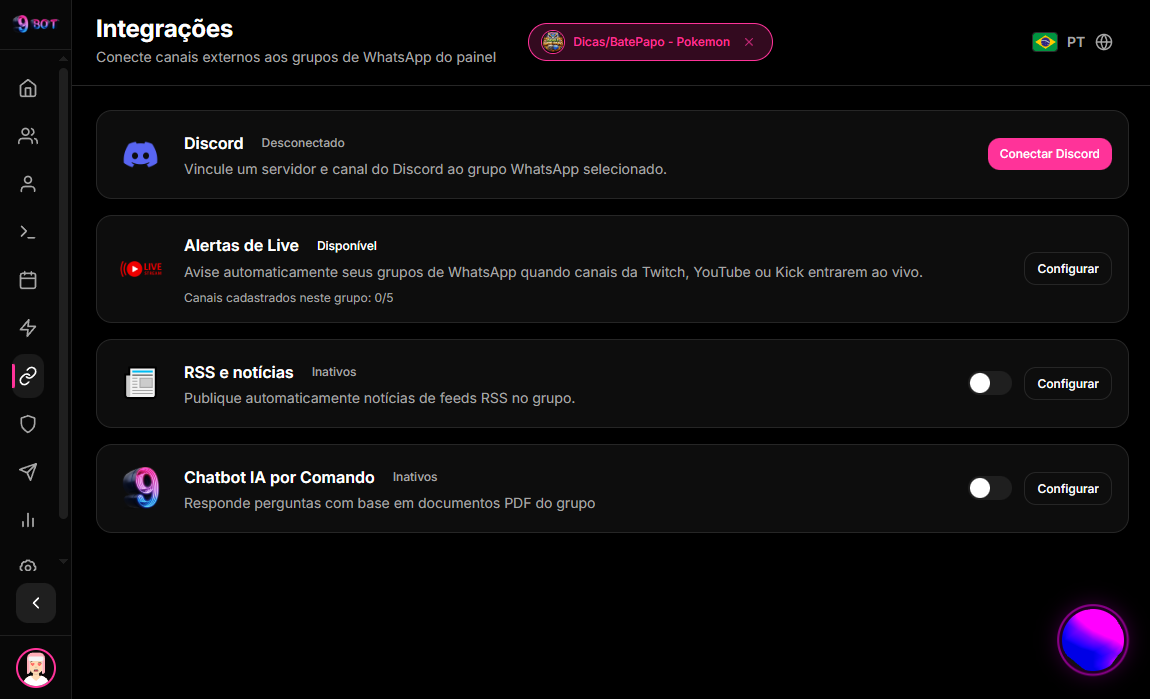Open the commands terminal sidebar icon
The height and width of the screenshot is (699, 1150).
coord(28,233)
